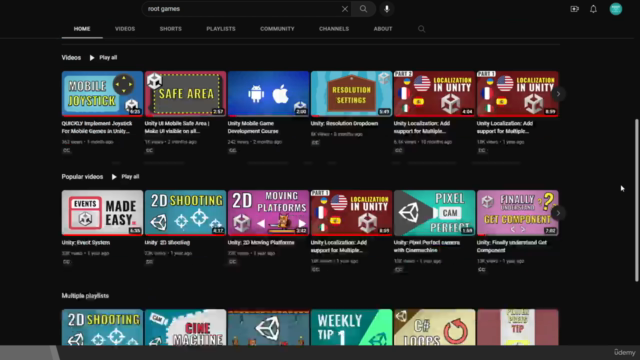Screen dimensions: 640x360
Task: Click play icon beside Popular videos Play all
Action: (114, 177)
